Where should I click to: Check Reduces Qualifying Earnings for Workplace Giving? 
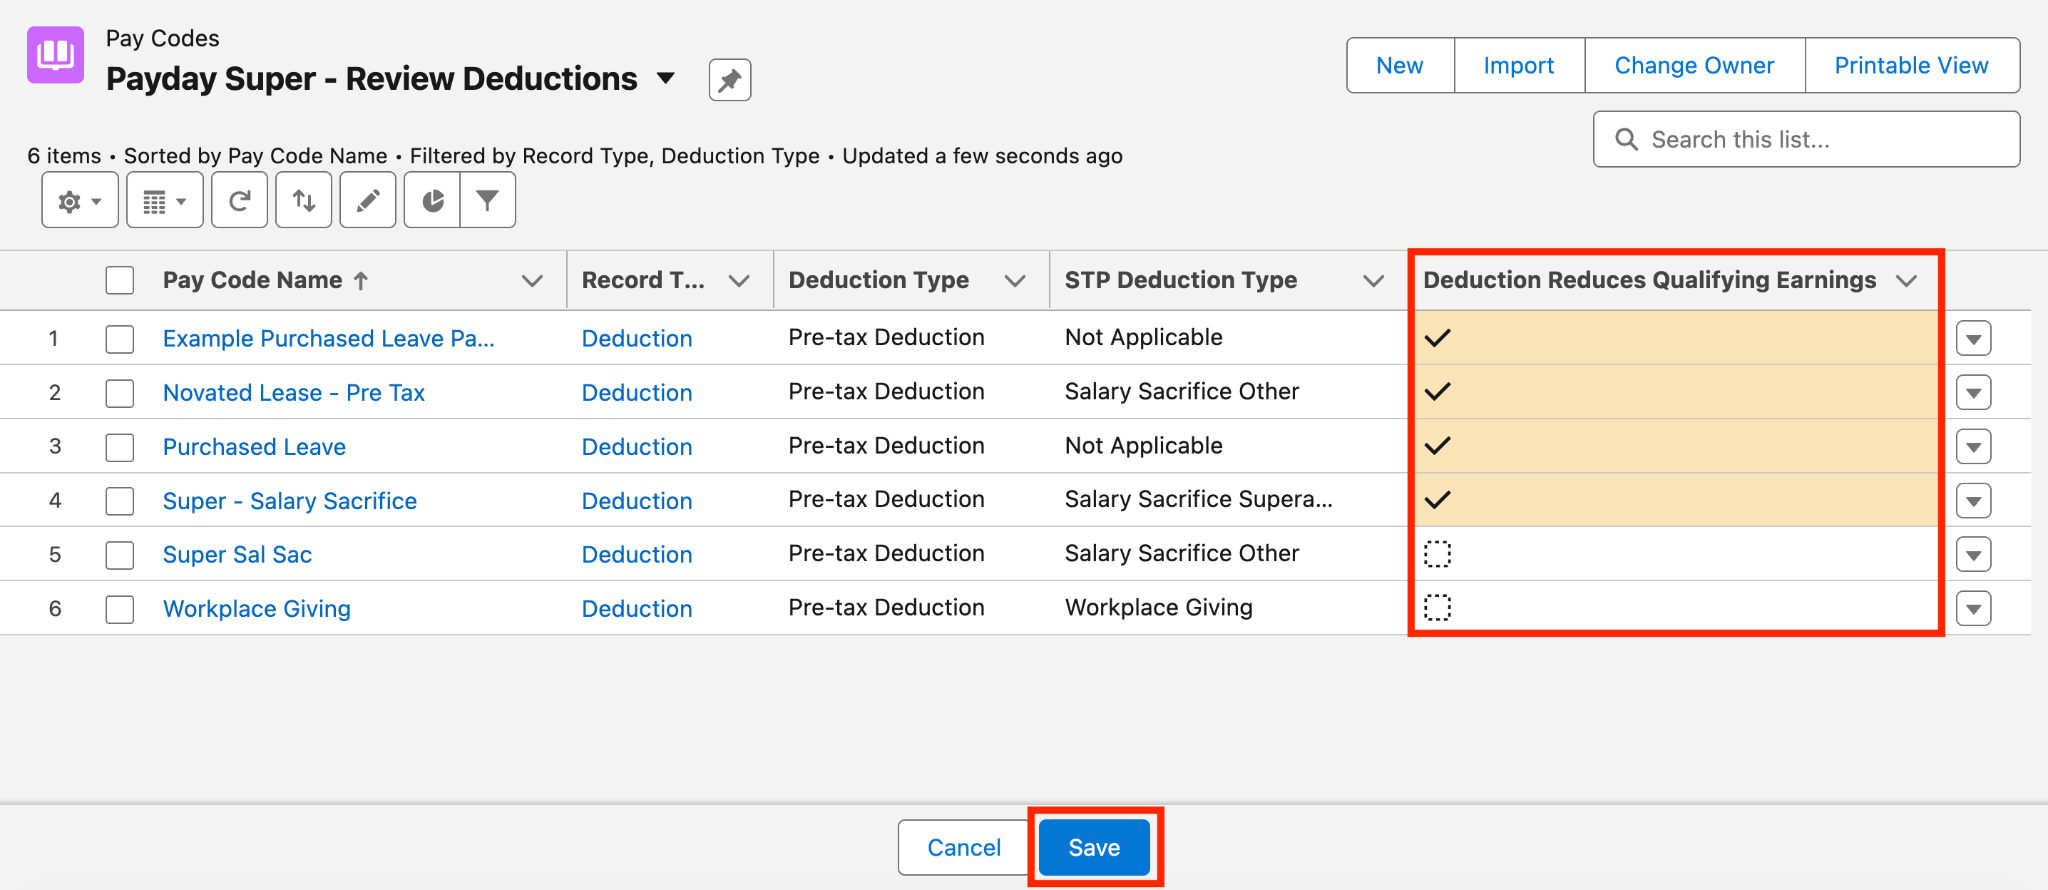point(1437,607)
